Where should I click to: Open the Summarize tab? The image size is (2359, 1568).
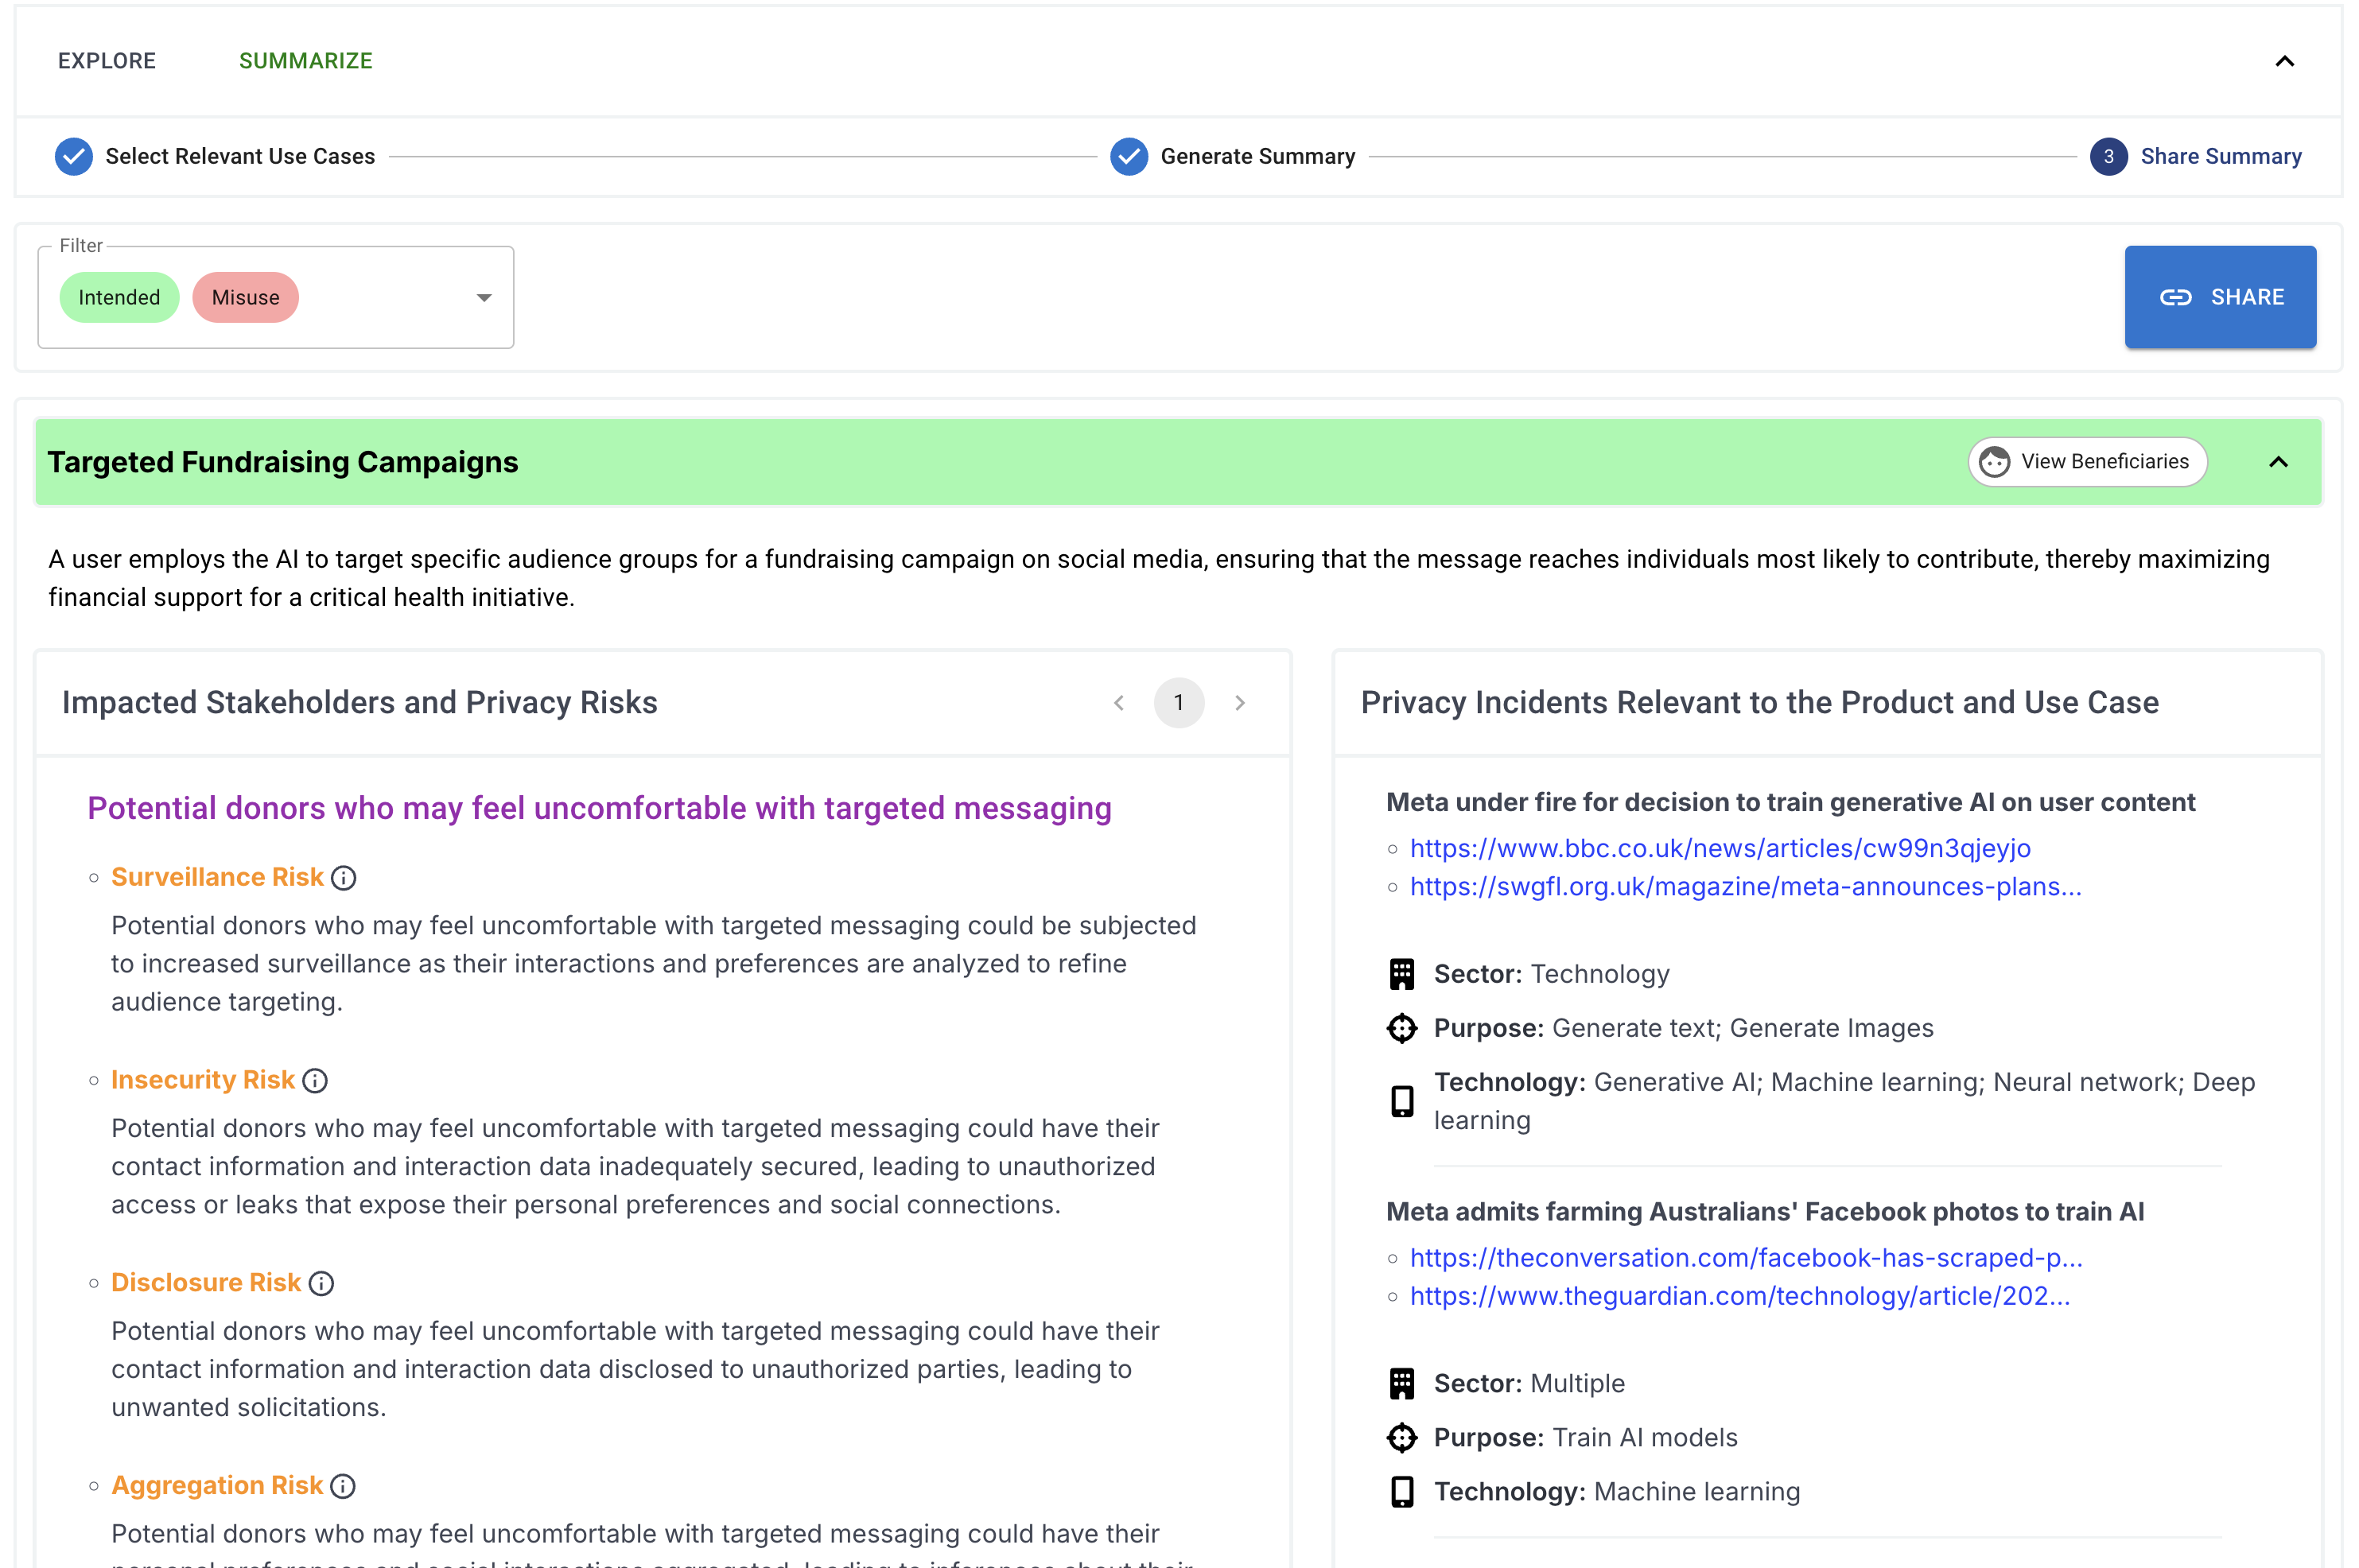click(x=305, y=61)
